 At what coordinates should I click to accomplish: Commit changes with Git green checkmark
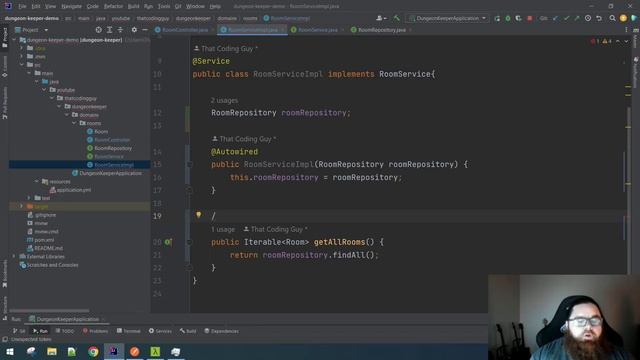pyautogui.click(x=566, y=18)
